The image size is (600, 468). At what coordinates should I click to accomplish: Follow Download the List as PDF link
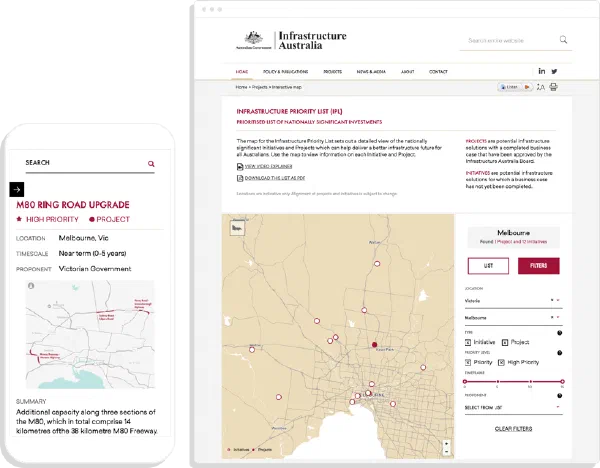point(275,178)
